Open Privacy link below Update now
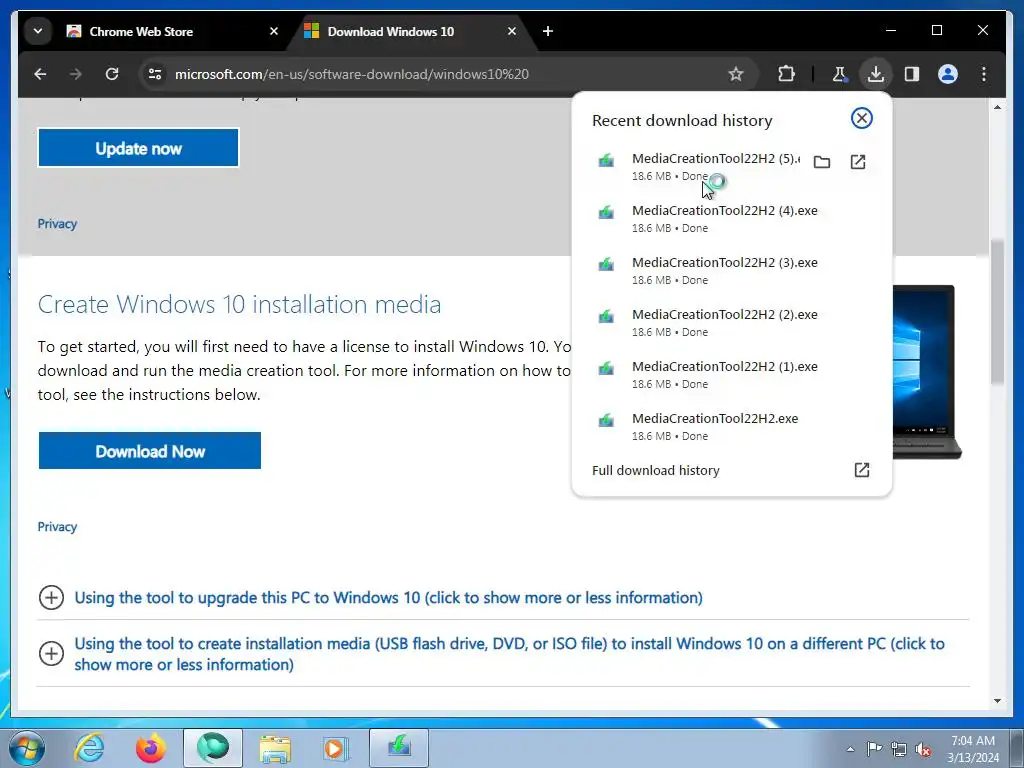 click(57, 223)
